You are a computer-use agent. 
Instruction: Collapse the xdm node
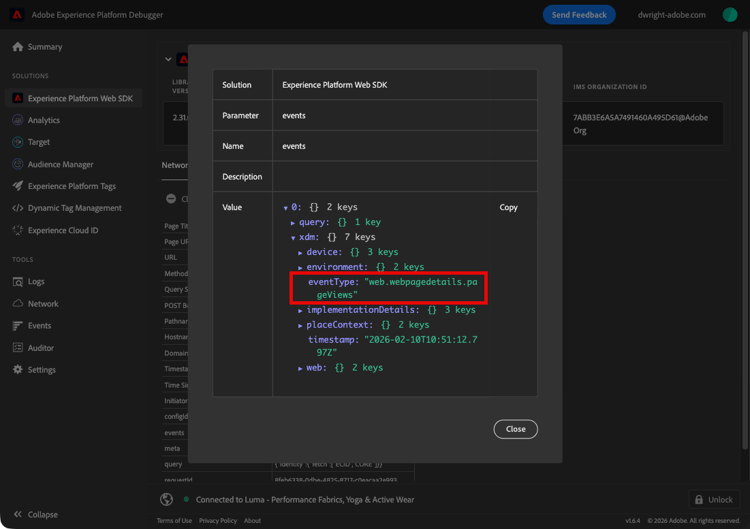tap(293, 237)
